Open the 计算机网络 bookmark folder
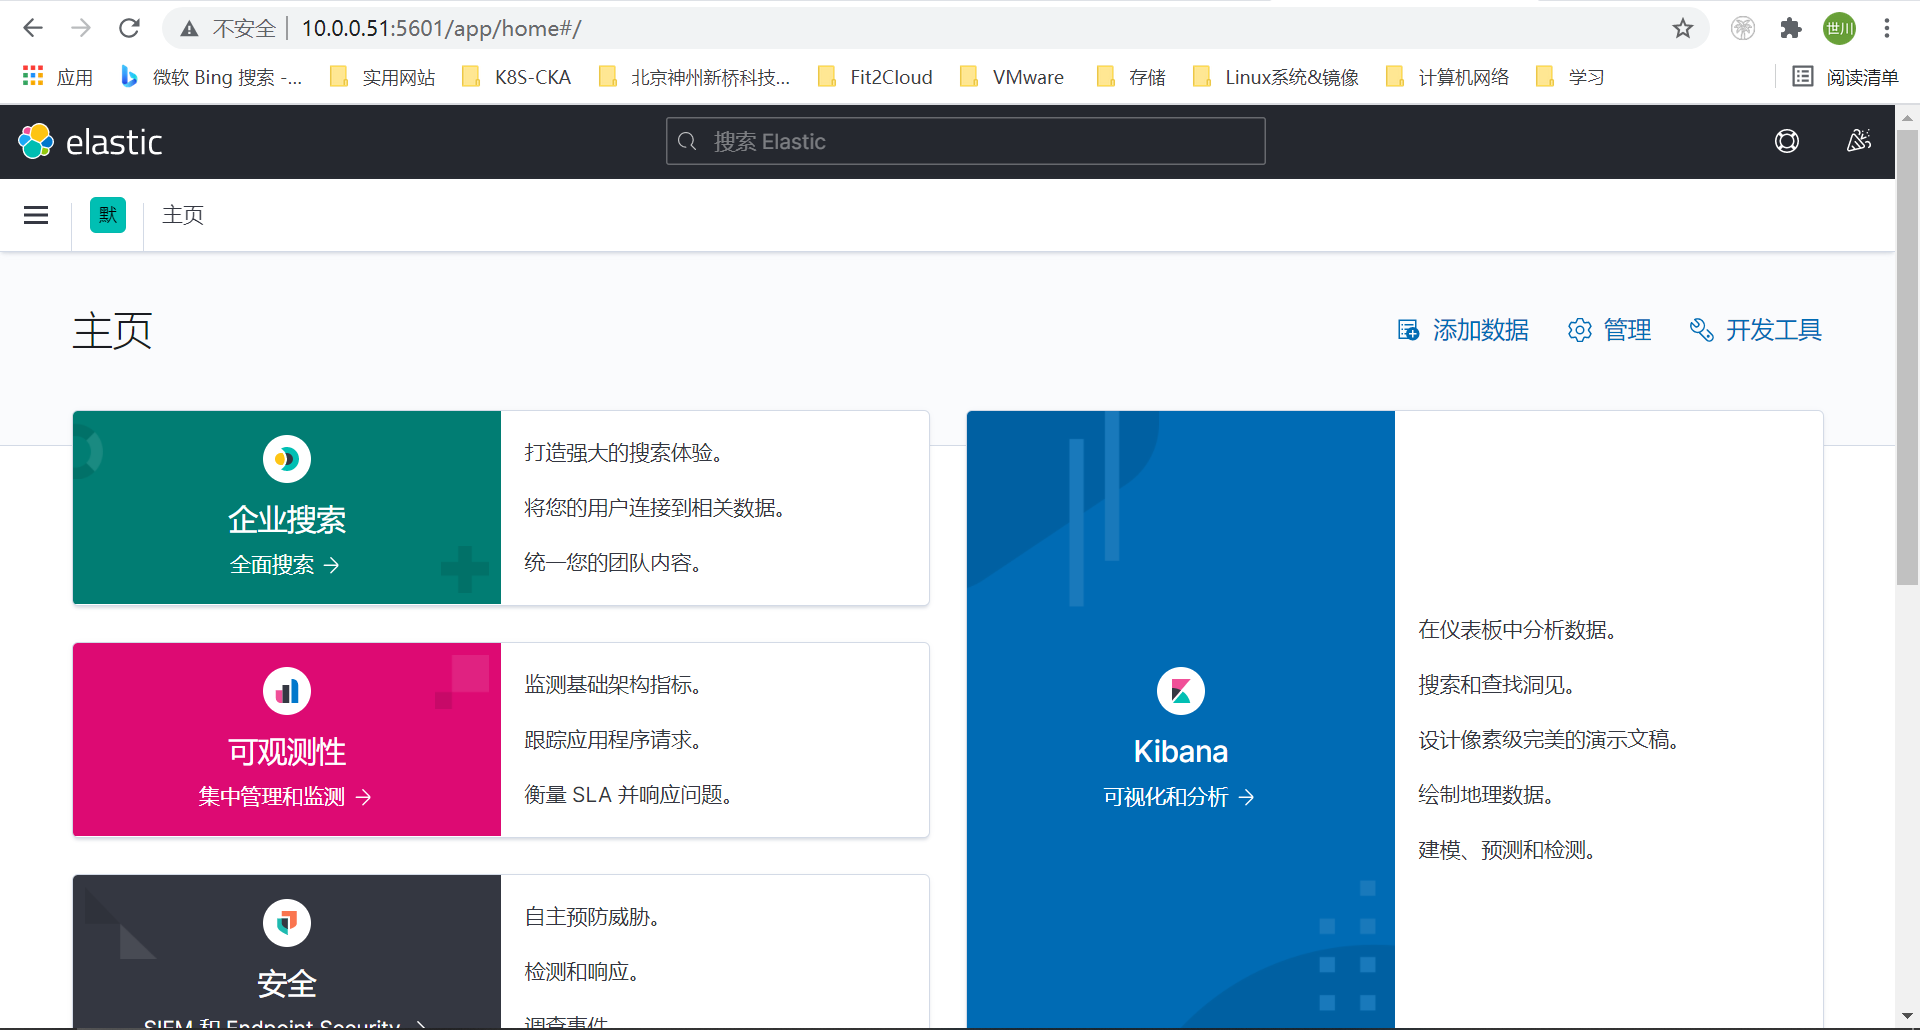 [1447, 77]
